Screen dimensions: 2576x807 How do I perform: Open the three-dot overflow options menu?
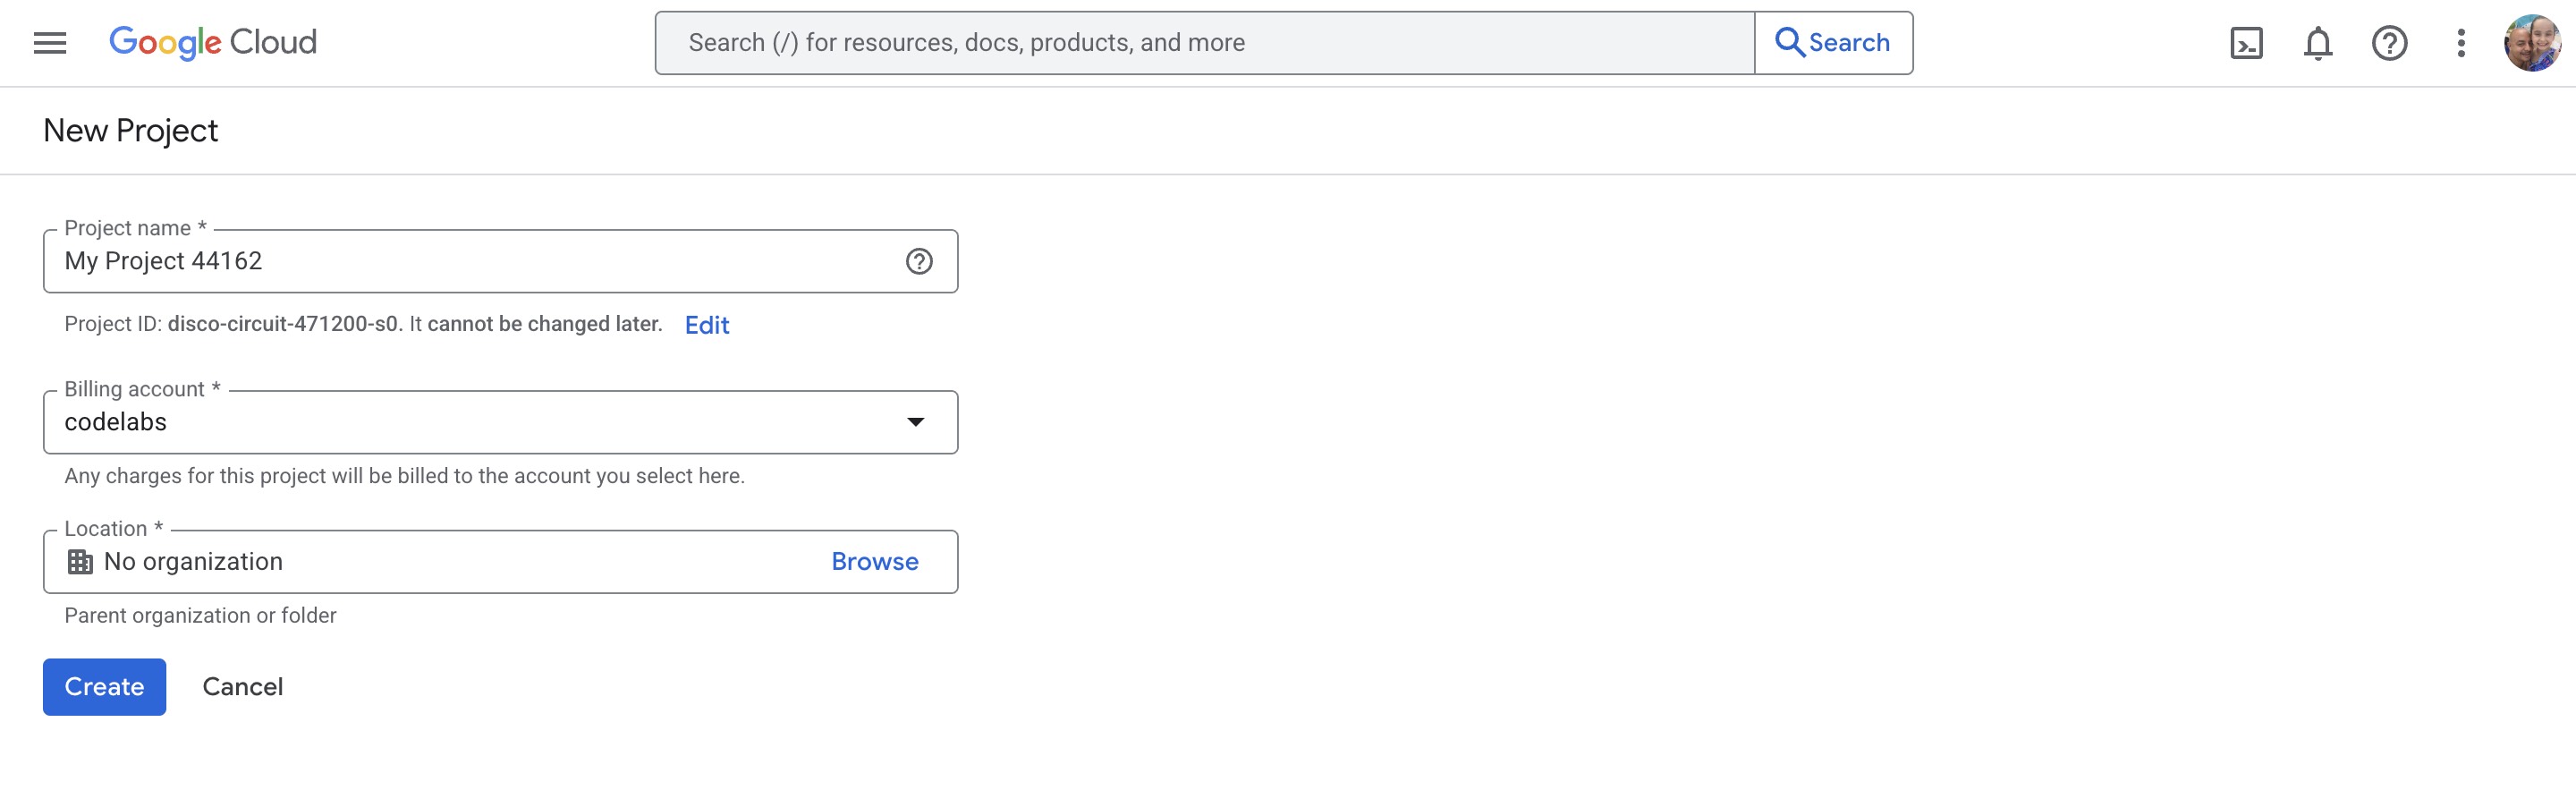click(x=2459, y=42)
